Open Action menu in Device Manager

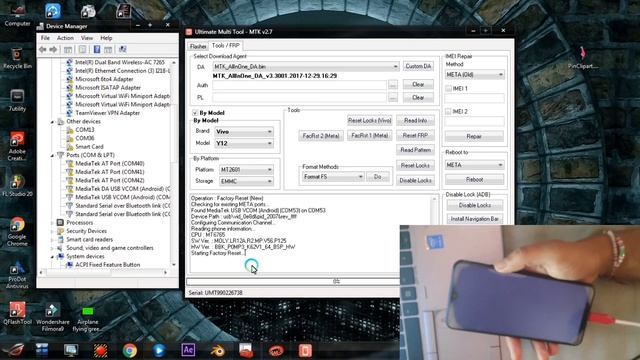click(65, 38)
